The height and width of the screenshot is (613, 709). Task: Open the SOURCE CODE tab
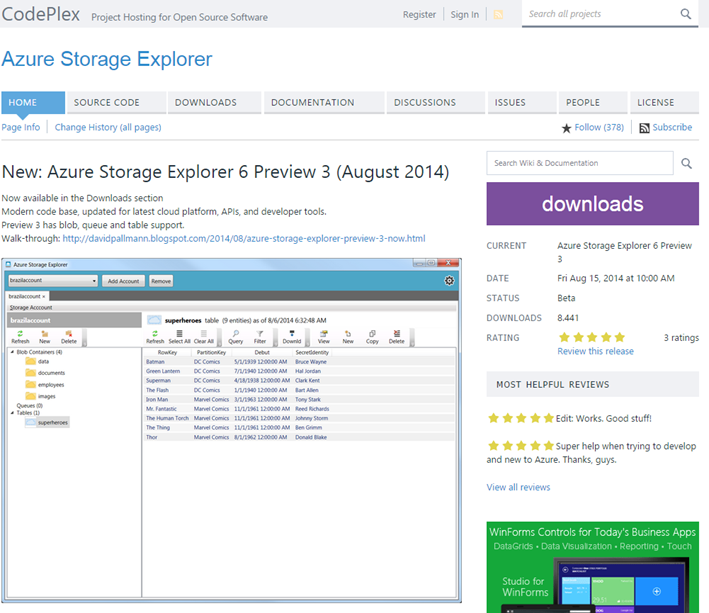click(117, 103)
